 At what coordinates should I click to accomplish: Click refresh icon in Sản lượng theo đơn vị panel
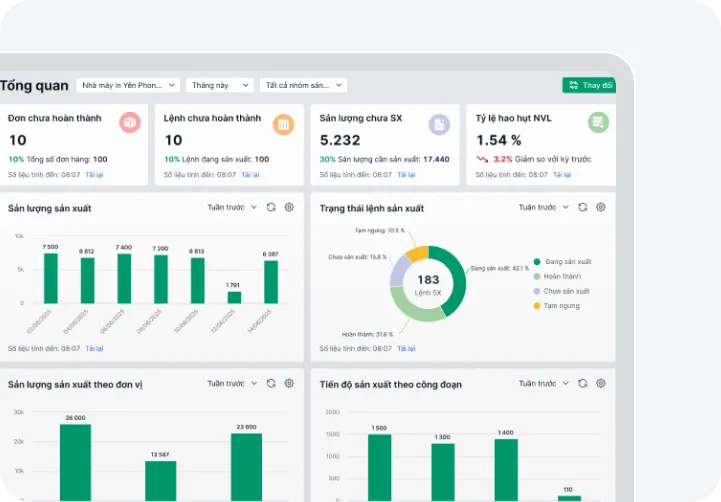point(270,383)
